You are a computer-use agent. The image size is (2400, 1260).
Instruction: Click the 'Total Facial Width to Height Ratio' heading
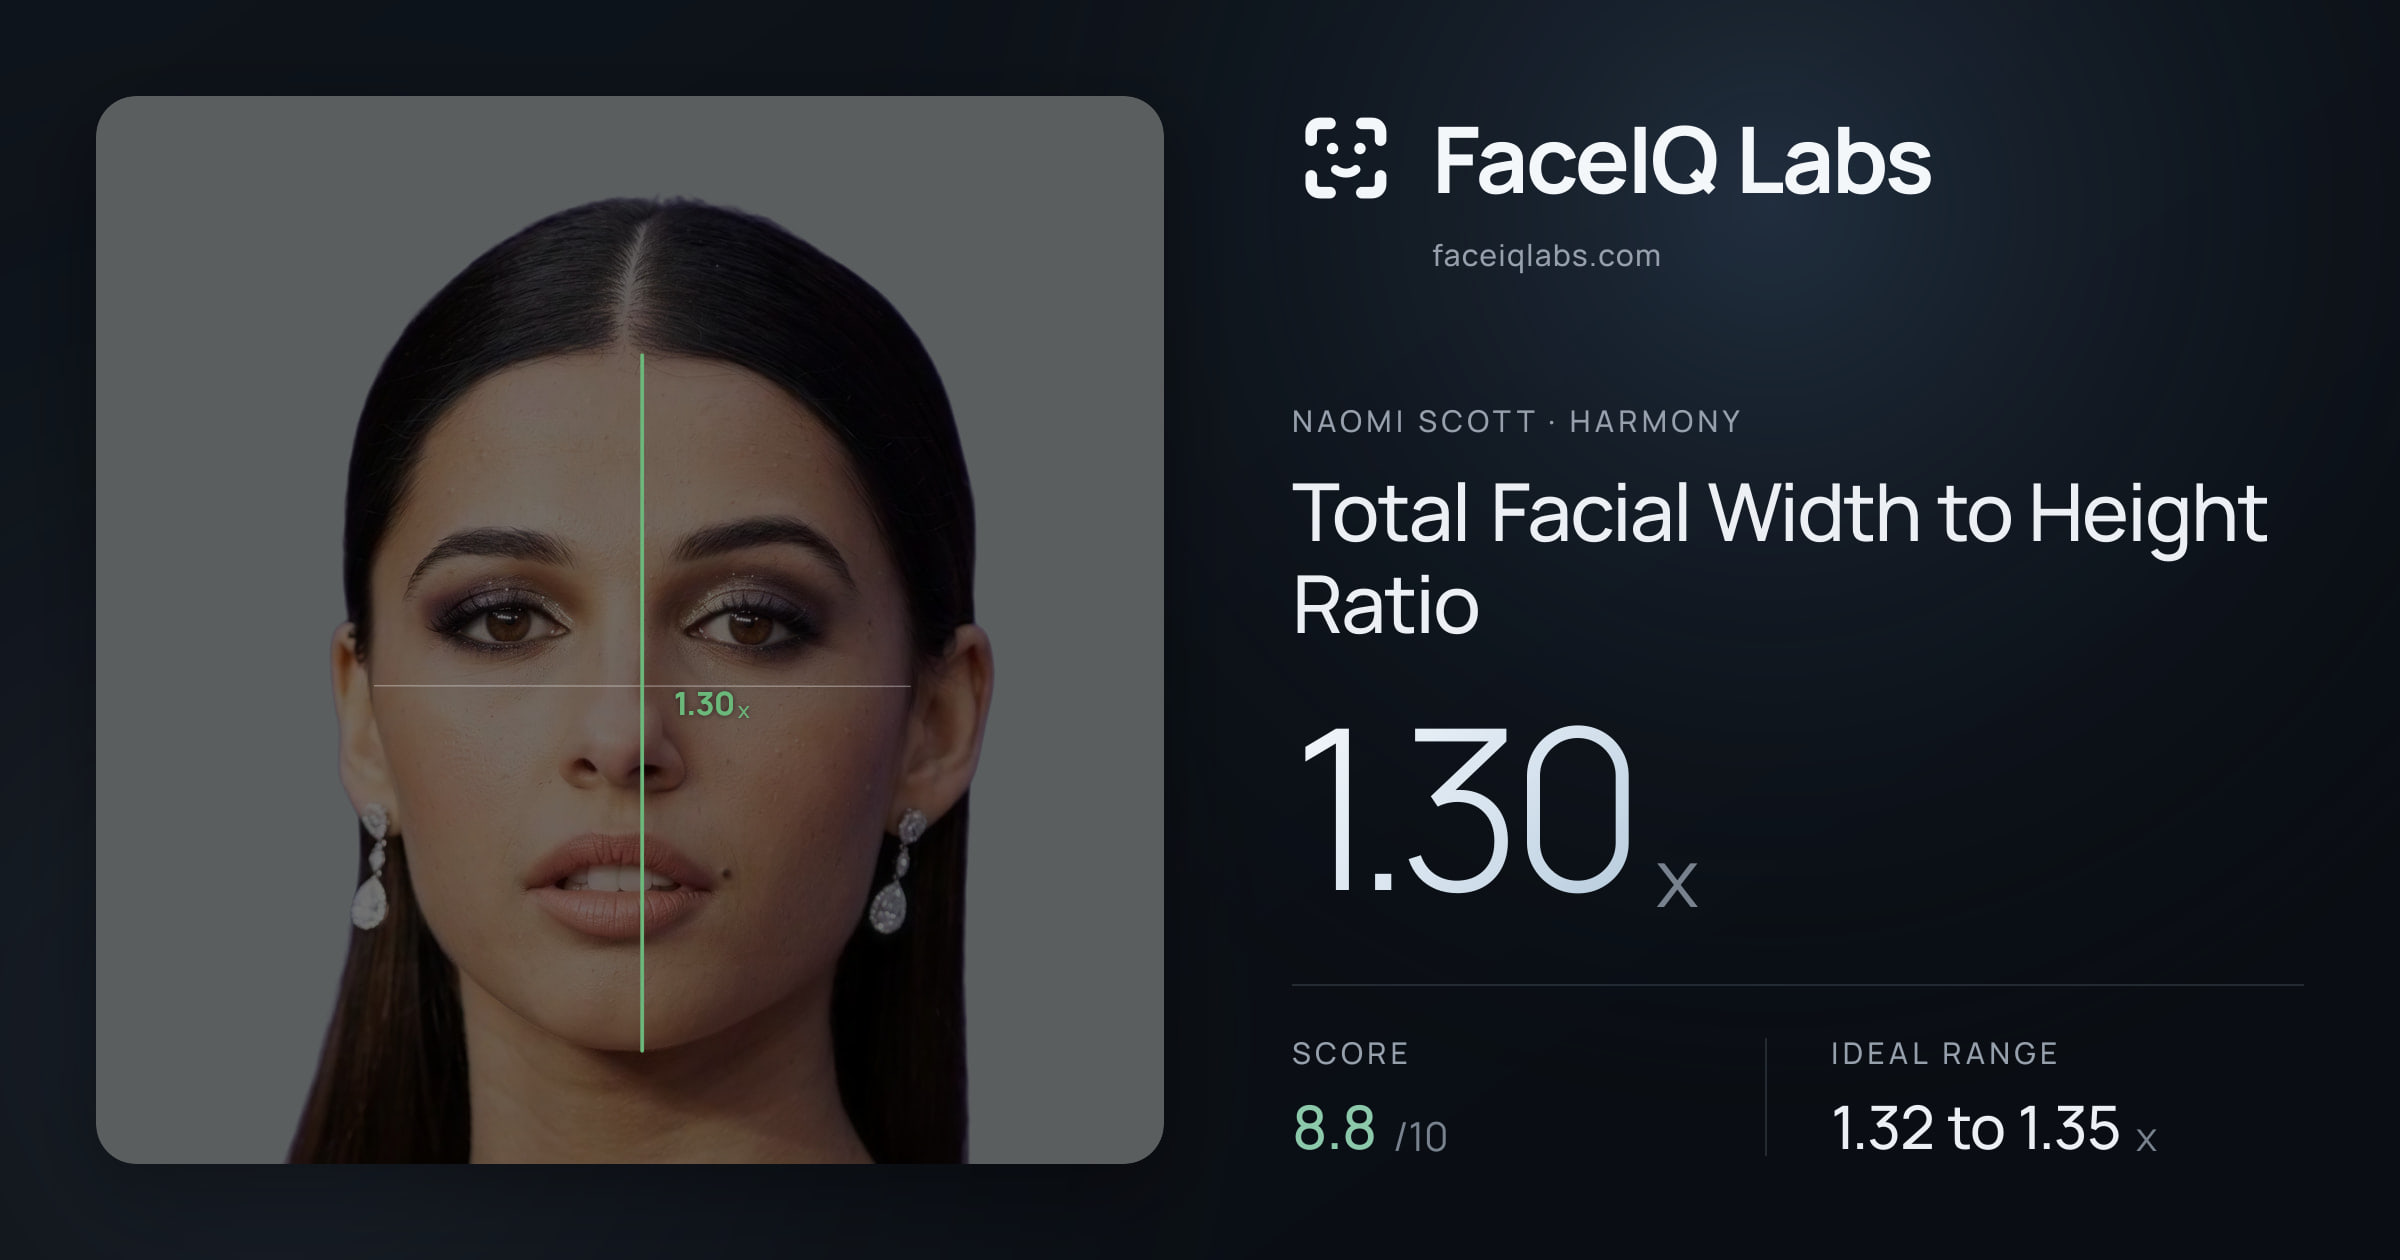click(1780, 558)
